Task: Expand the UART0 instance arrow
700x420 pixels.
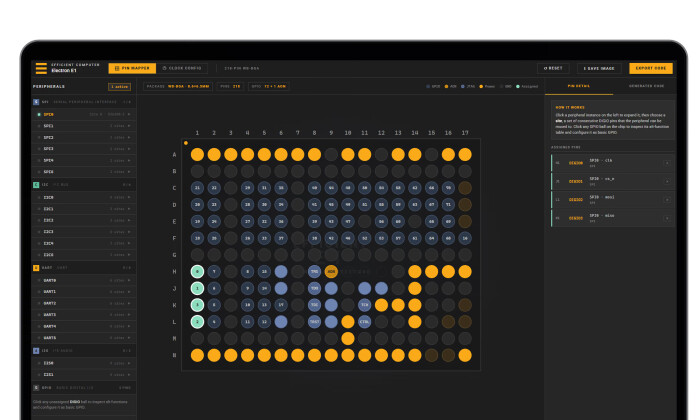Action: click(x=129, y=280)
